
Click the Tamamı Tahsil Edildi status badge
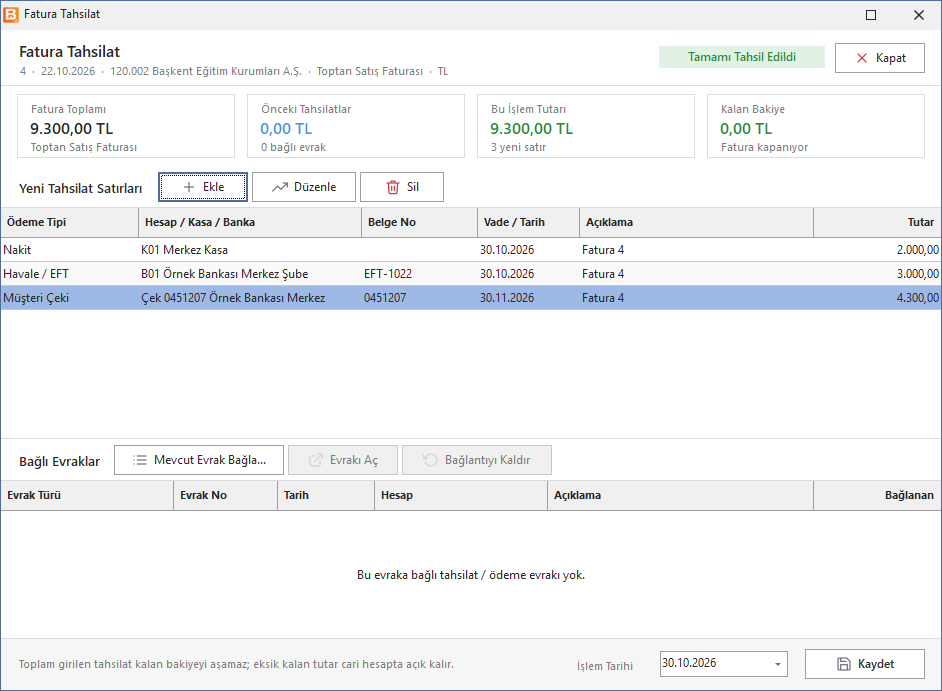click(x=742, y=57)
